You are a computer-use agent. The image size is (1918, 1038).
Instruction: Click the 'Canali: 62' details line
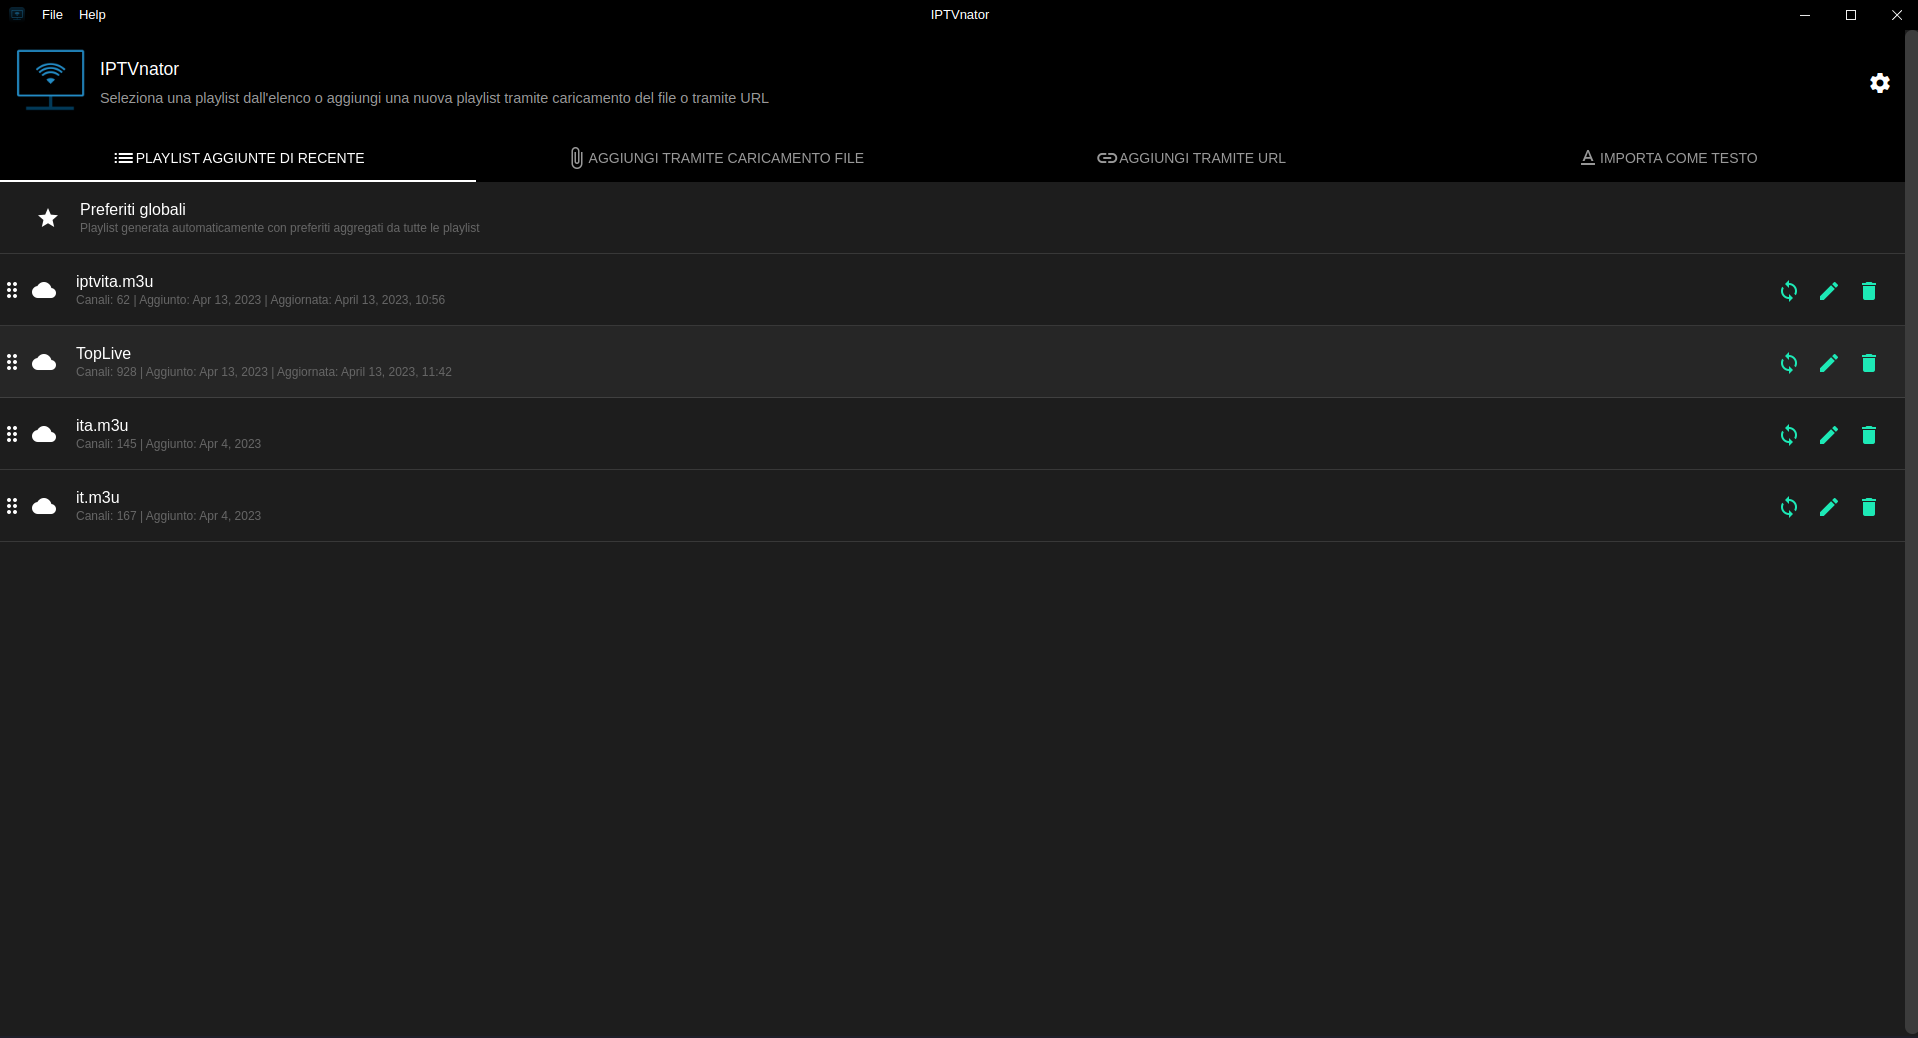[260, 300]
